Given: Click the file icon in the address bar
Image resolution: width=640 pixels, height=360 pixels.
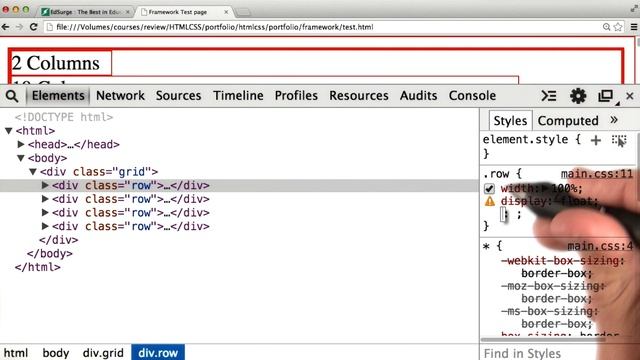Looking at the screenshot, I should (x=50, y=27).
